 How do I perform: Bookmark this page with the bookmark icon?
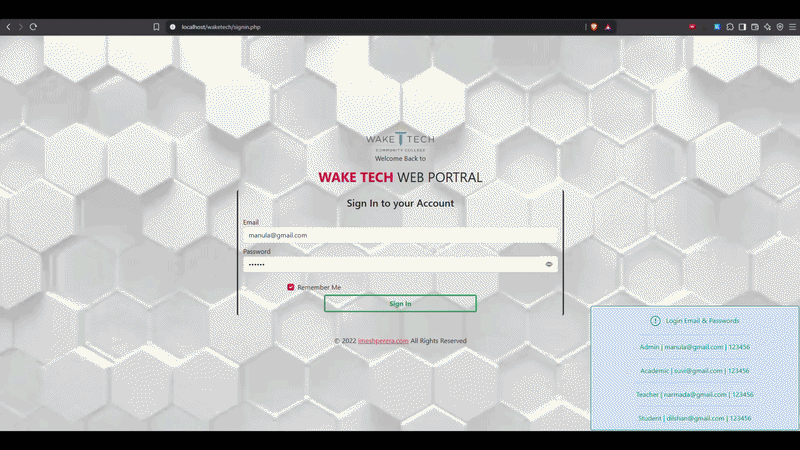click(156, 27)
